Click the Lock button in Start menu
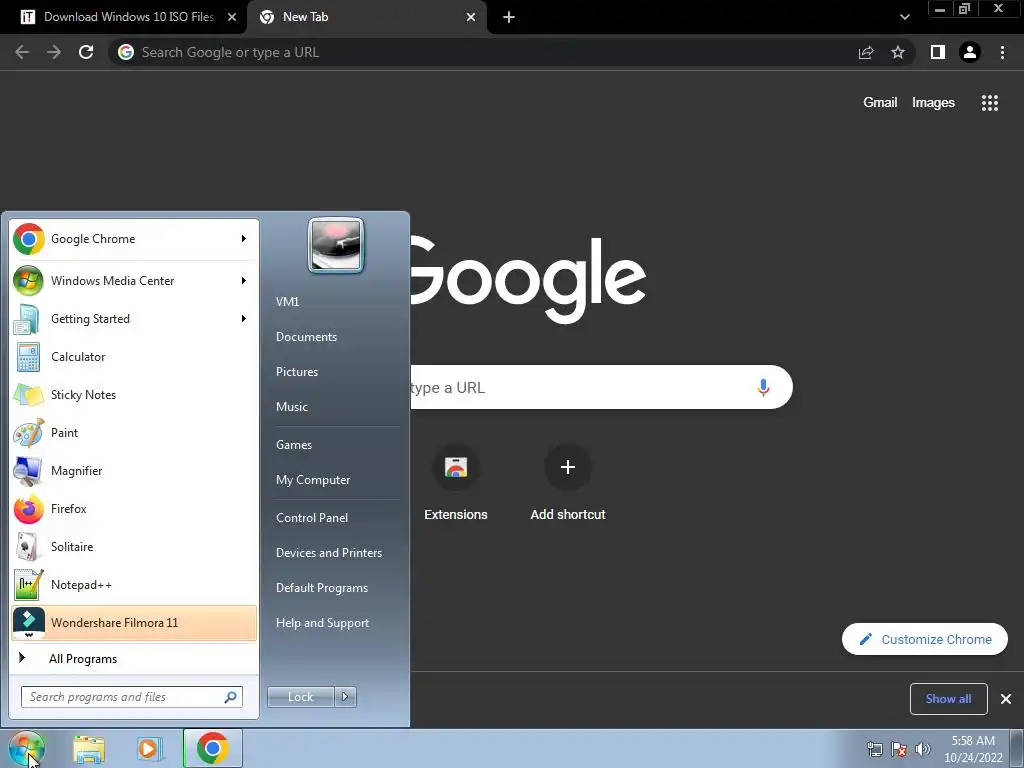 301,697
